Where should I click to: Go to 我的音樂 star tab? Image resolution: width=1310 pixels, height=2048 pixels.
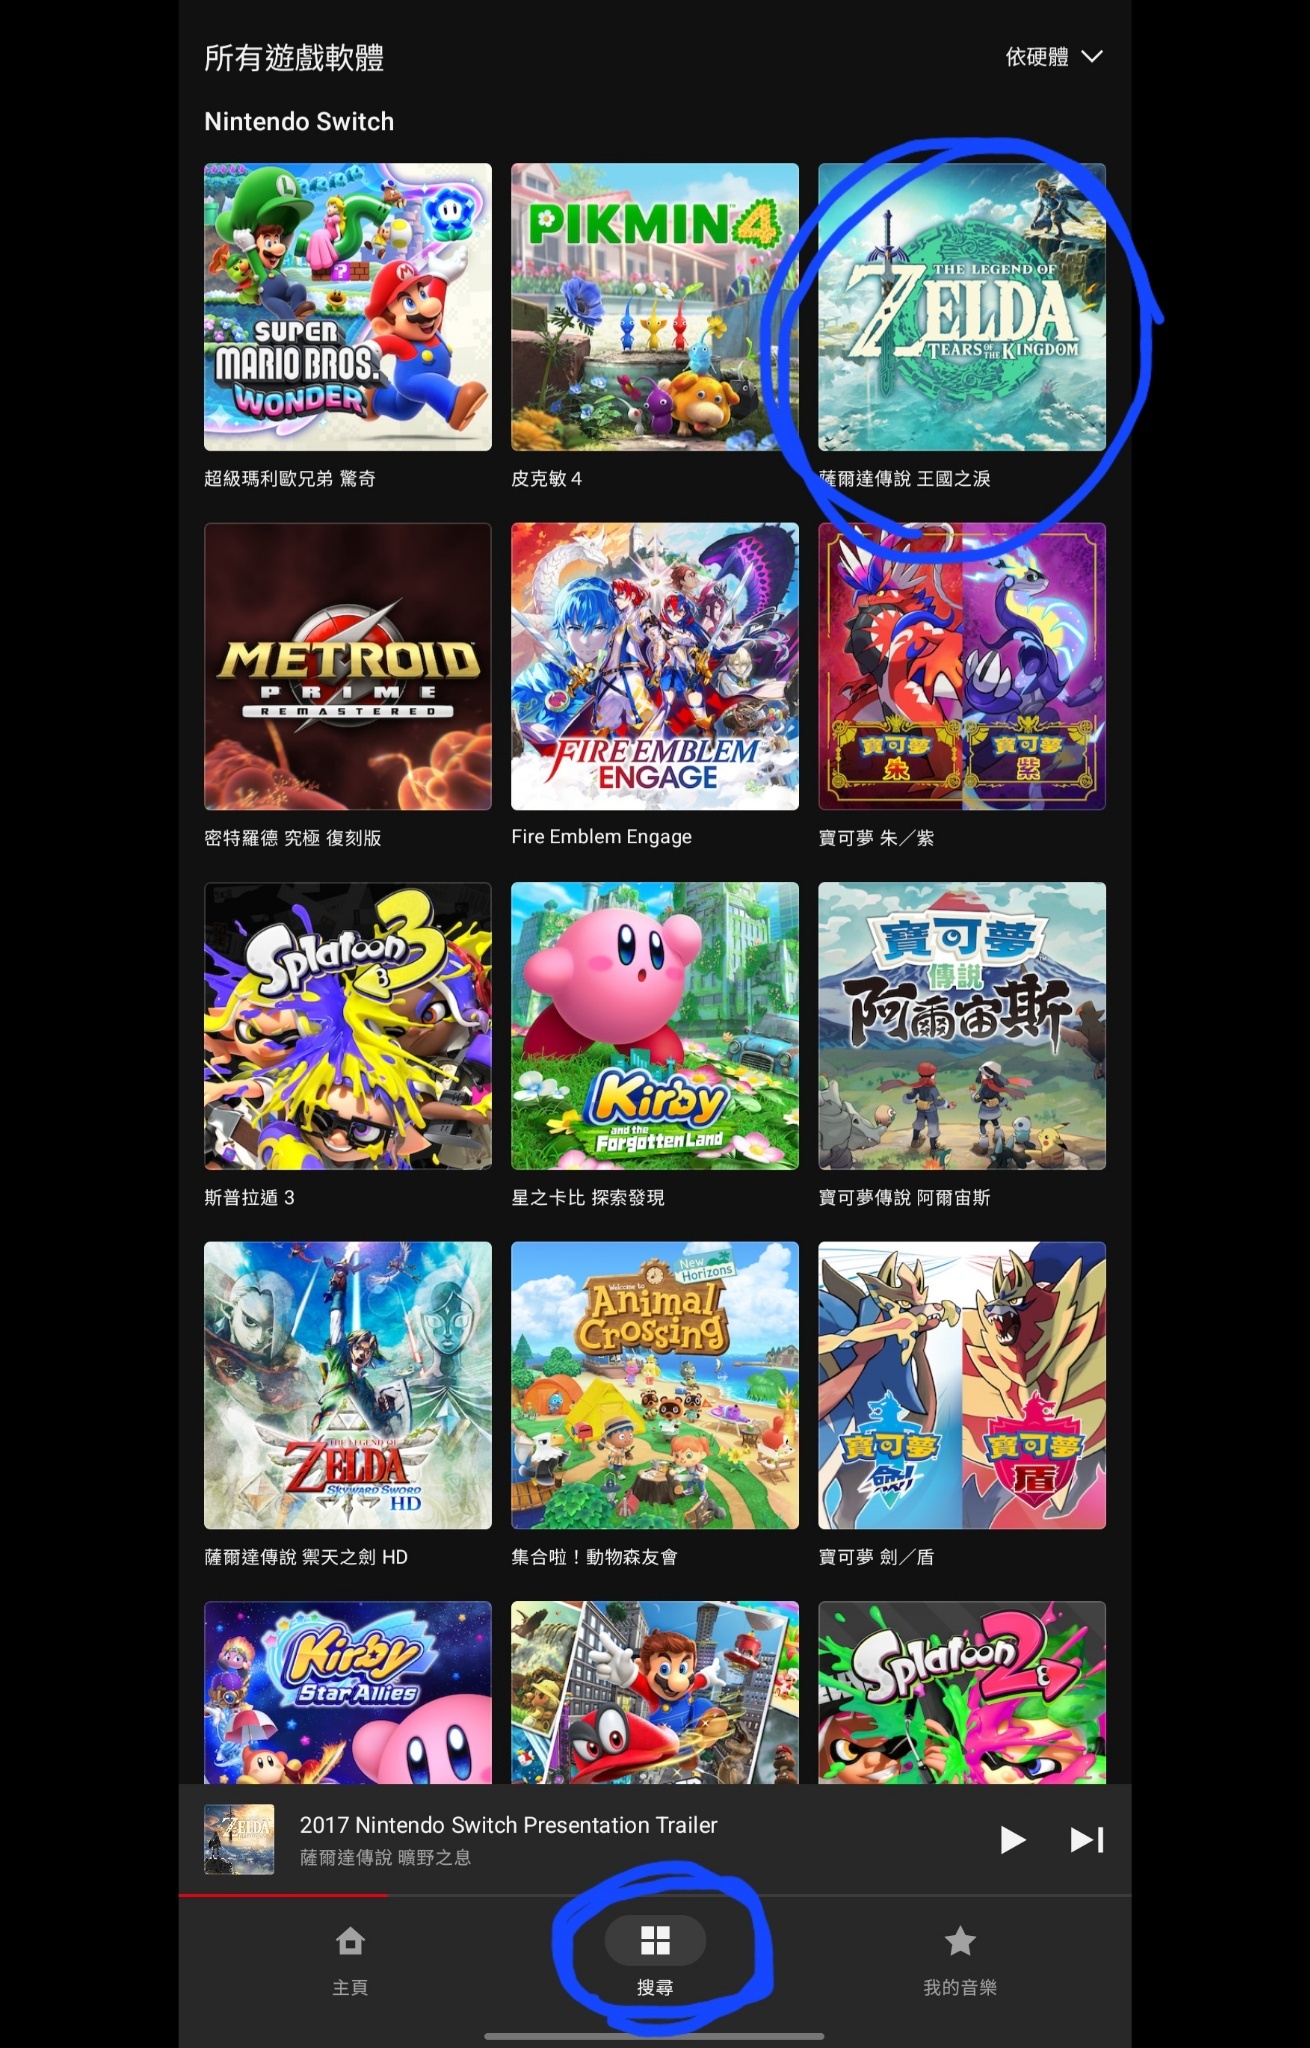(960, 1960)
